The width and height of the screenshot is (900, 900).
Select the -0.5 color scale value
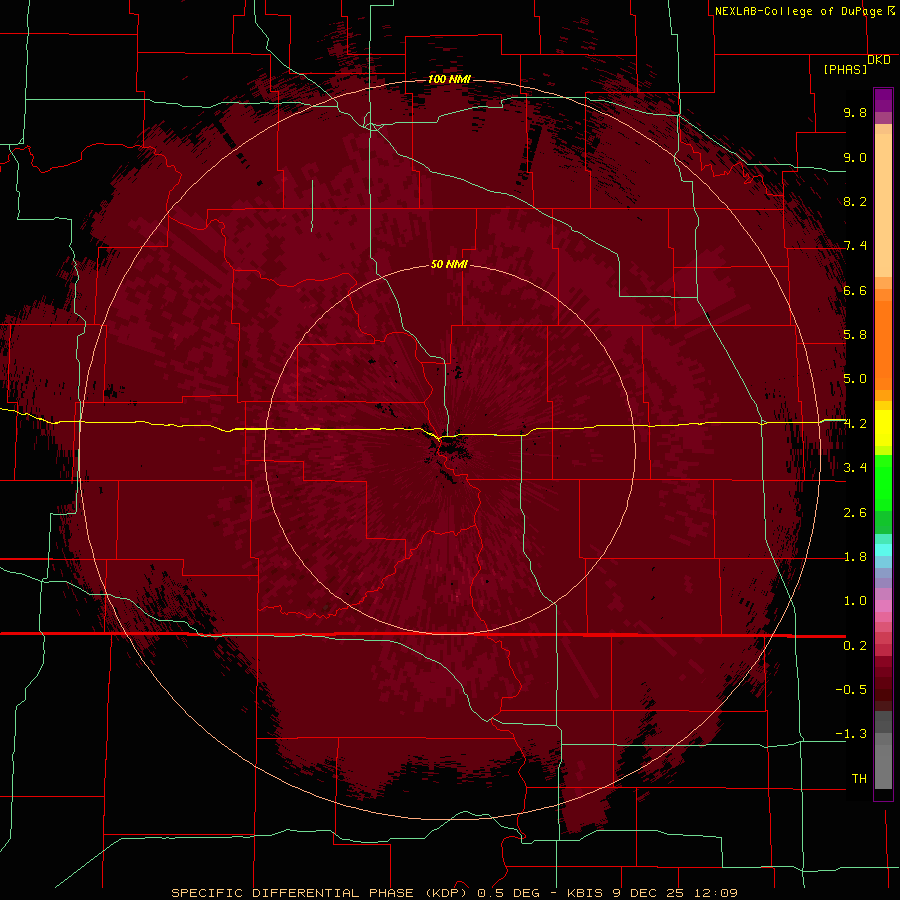pos(851,690)
